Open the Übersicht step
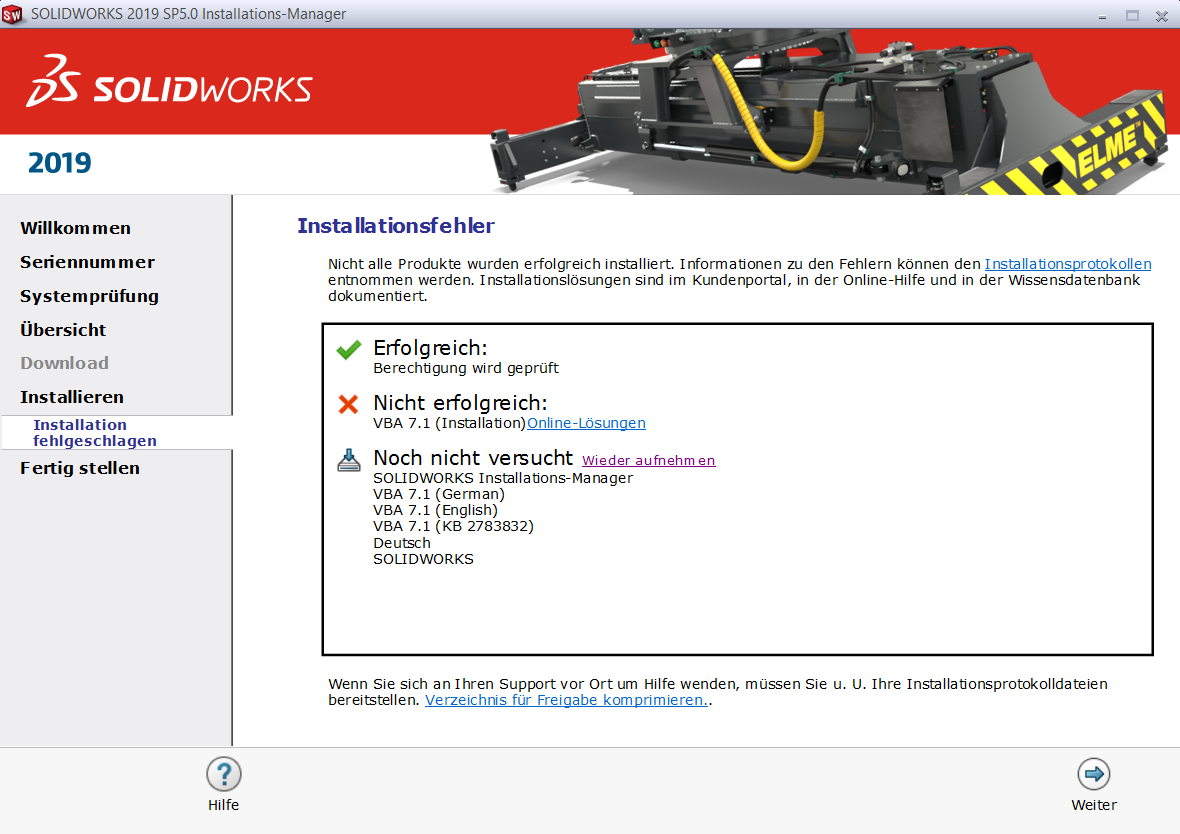This screenshot has height=834, width=1180. click(x=63, y=330)
